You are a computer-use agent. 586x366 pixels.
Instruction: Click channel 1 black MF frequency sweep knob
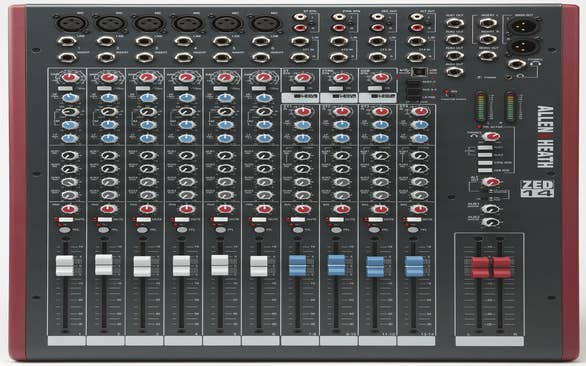click(70, 111)
